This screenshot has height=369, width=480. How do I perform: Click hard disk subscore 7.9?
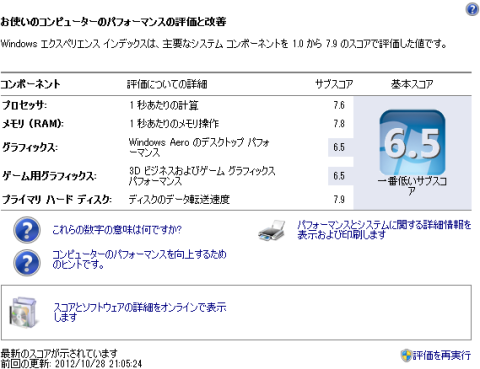(x=339, y=199)
